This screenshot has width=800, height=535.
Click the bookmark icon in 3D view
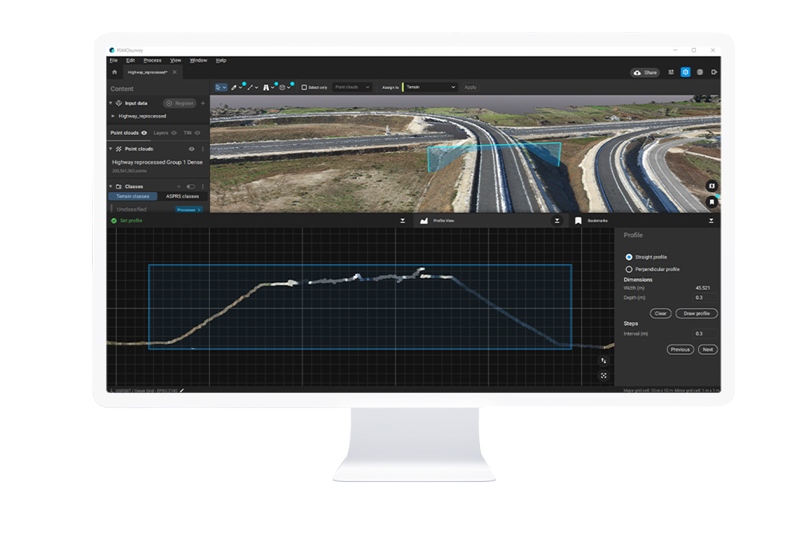711,201
